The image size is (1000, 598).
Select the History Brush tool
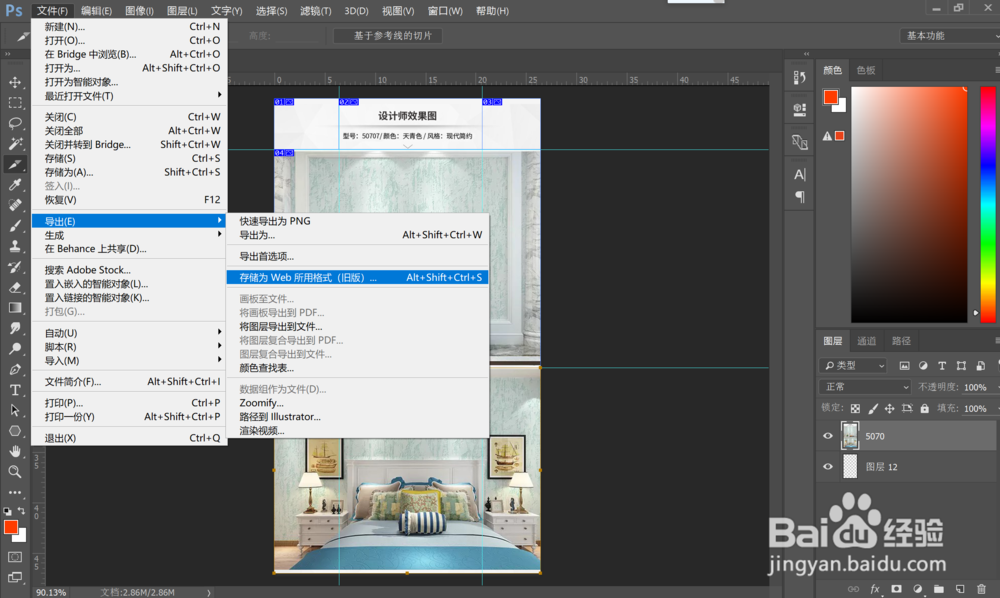point(15,266)
